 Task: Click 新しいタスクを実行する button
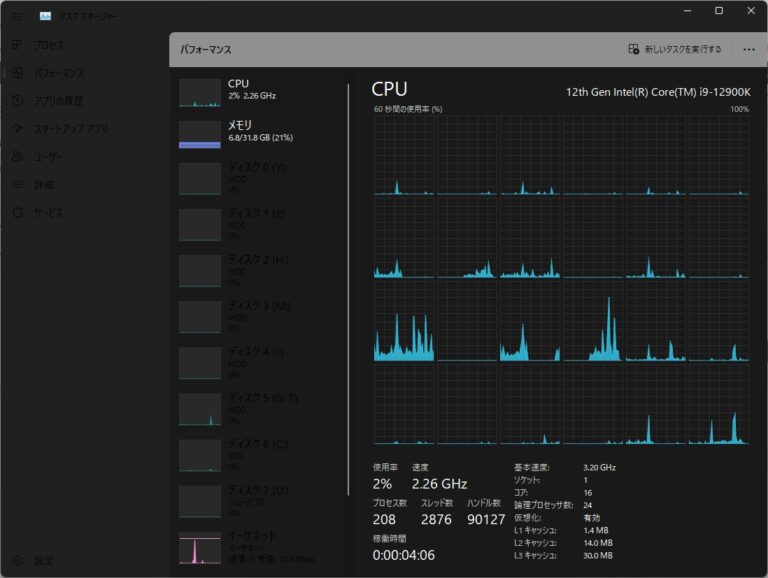(674, 49)
